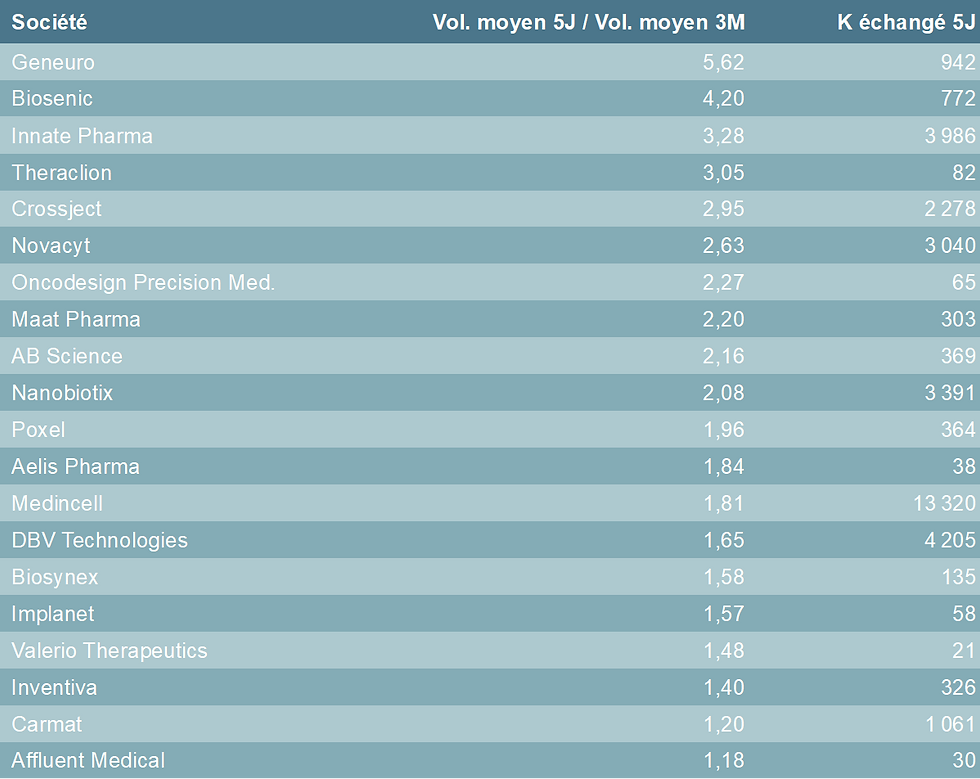This screenshot has width=980, height=779.
Task: Click the 38 value for Aelis Pharma
Action: click(964, 466)
